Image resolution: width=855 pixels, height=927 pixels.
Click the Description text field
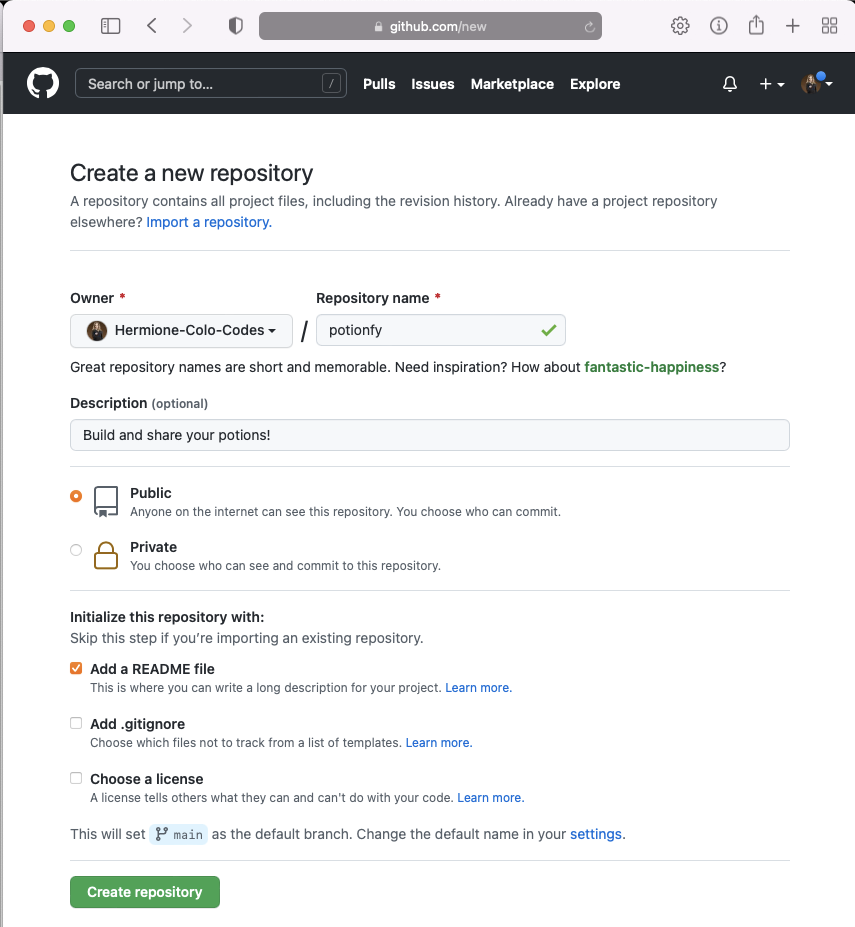pyautogui.click(x=429, y=435)
